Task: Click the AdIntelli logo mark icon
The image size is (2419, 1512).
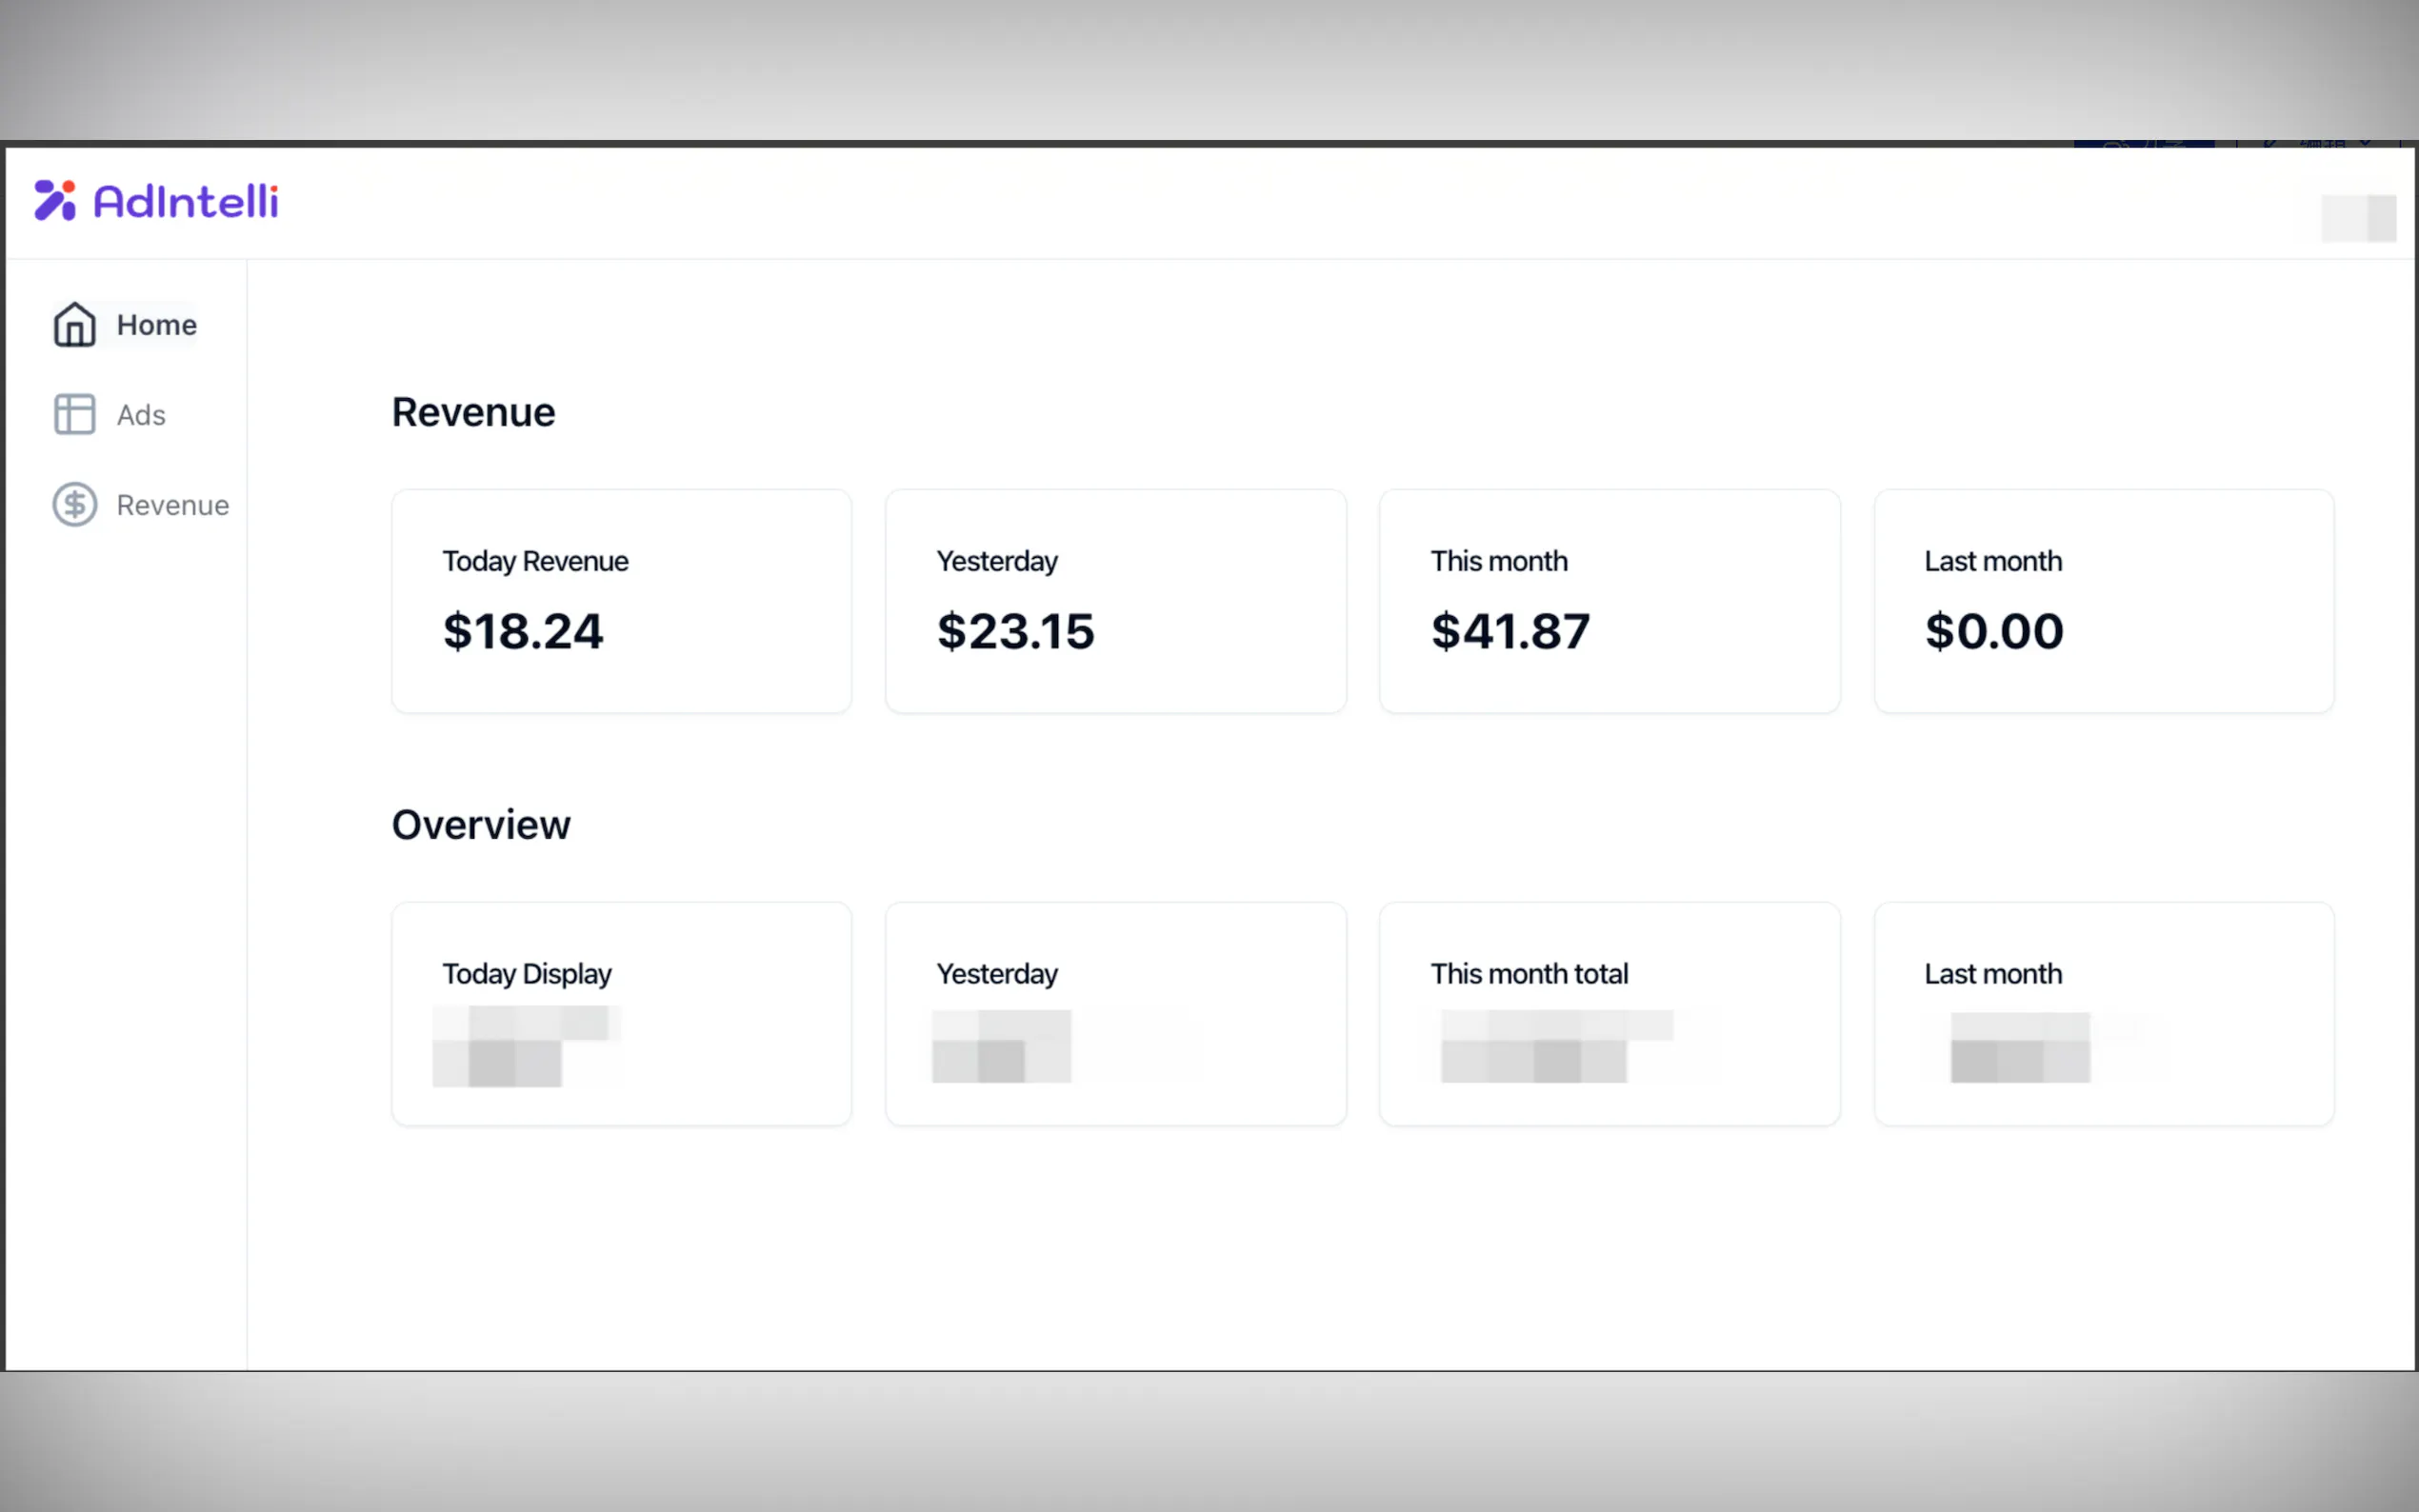Action: (x=55, y=200)
